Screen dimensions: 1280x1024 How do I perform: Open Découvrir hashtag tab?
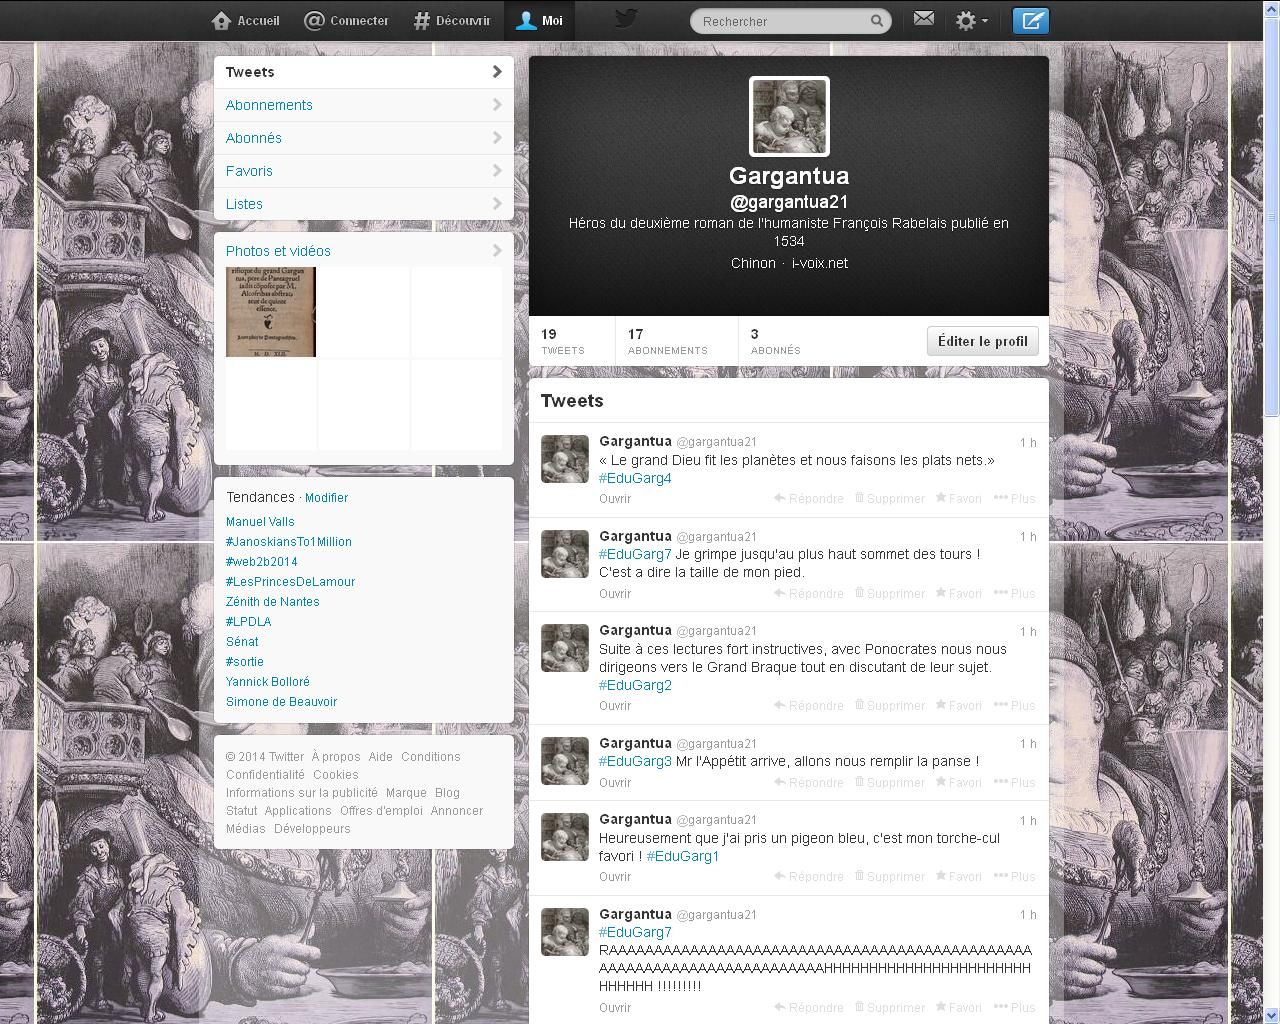[x=452, y=20]
